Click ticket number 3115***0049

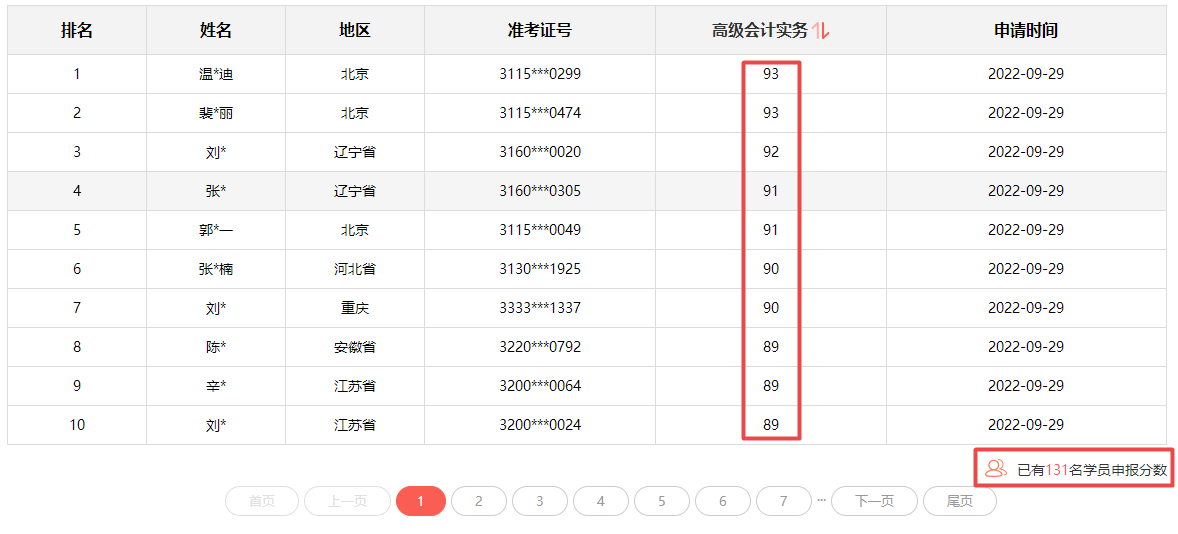[539, 230]
